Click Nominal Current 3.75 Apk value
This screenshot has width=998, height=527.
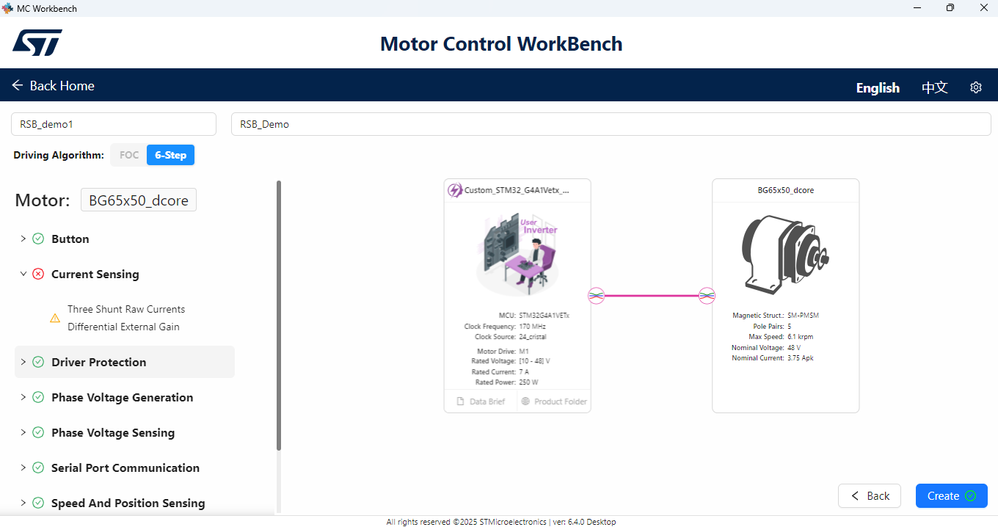tap(800, 358)
